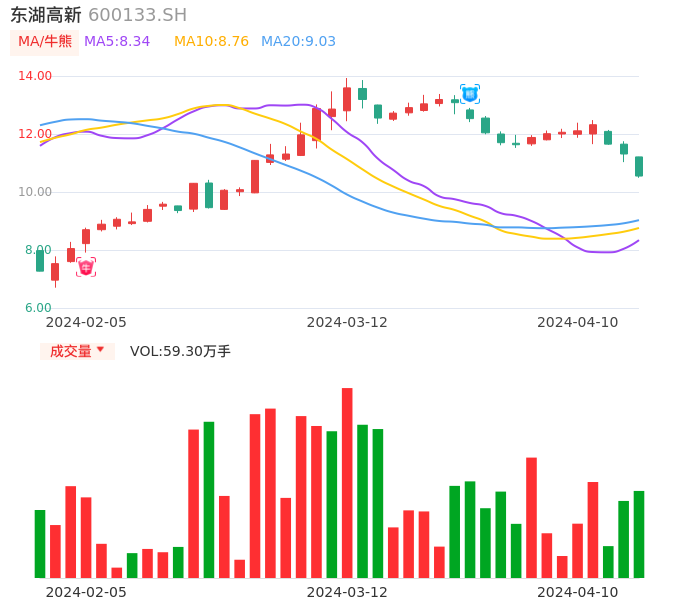
Task: Click the stock name 东湖高新
Action: [45, 15]
